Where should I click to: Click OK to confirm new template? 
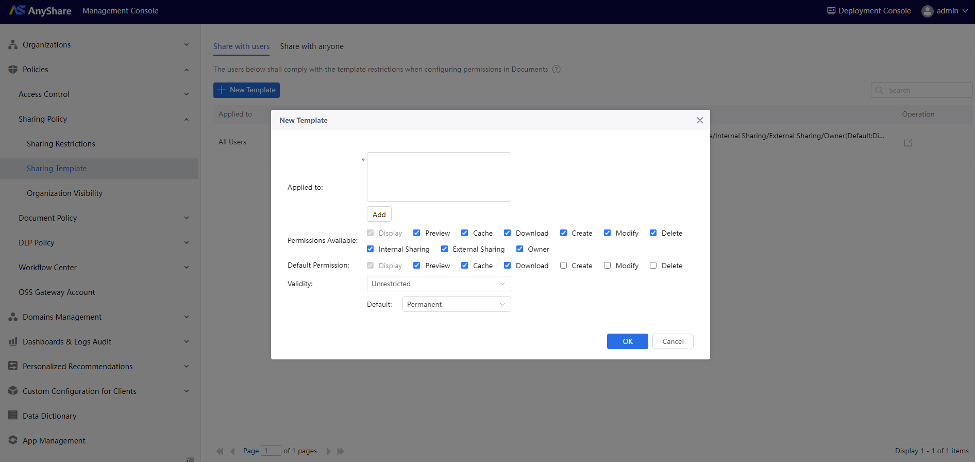[627, 341]
